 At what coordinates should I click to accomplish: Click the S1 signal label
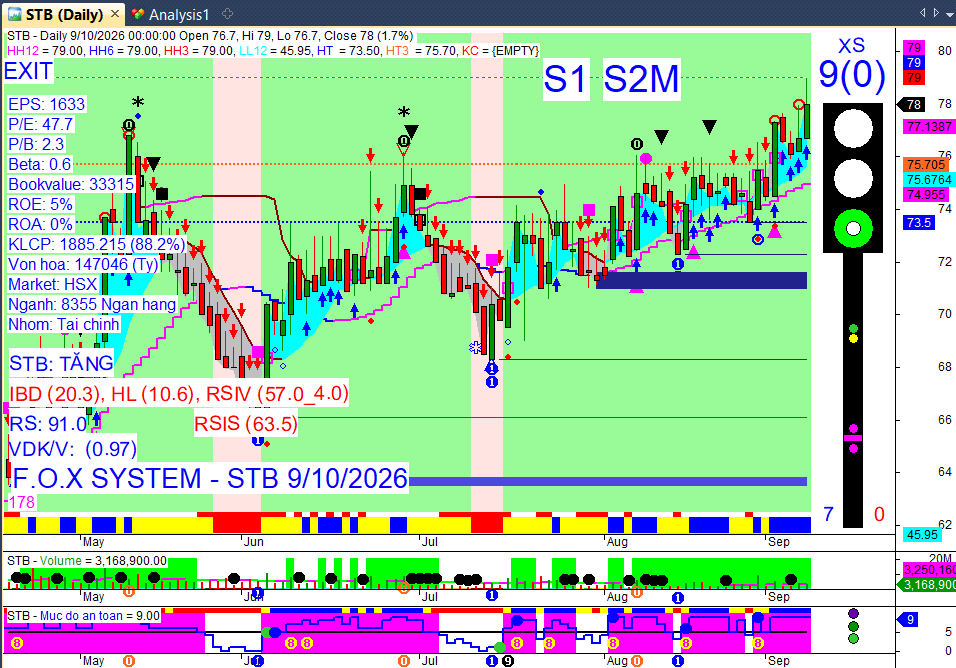tap(565, 79)
